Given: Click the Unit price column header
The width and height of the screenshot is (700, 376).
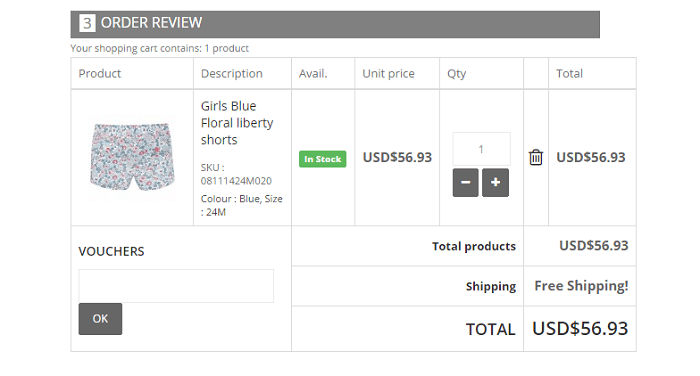Looking at the screenshot, I should pos(388,74).
